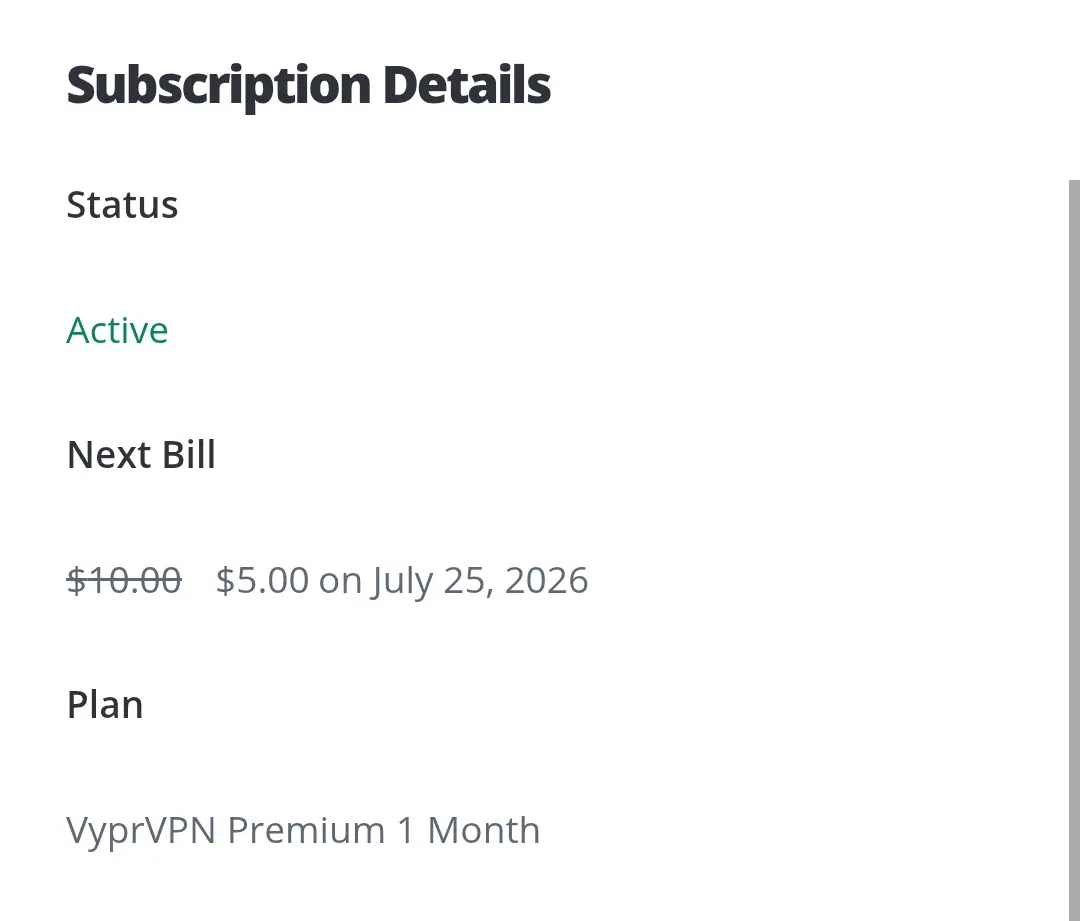The width and height of the screenshot is (1080, 921).
Task: Click the Plan label
Action: point(105,705)
